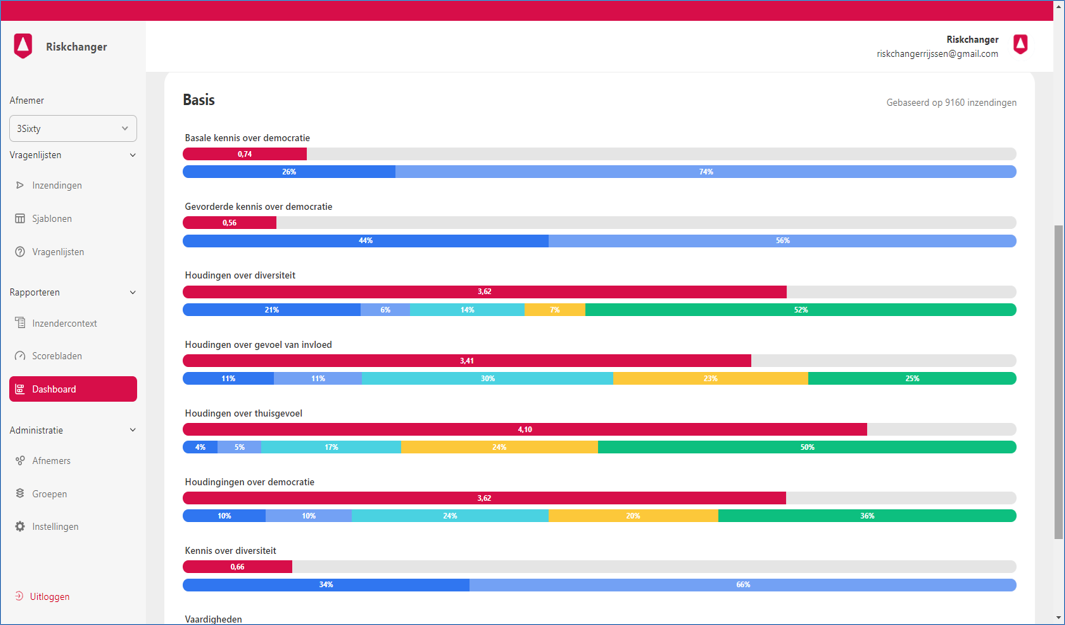
Task: Select the Dashboard menu item
Action: click(73, 389)
